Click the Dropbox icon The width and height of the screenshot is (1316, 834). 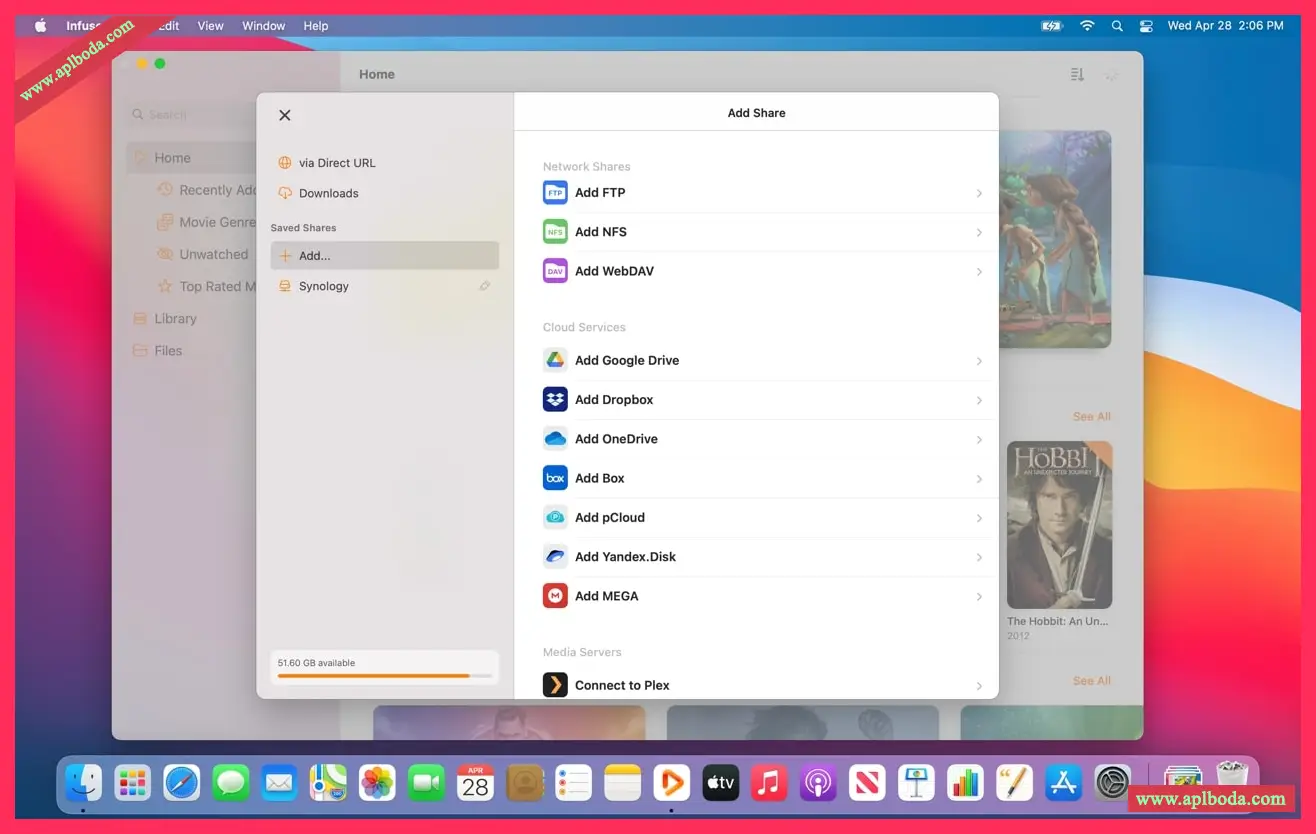pos(555,399)
